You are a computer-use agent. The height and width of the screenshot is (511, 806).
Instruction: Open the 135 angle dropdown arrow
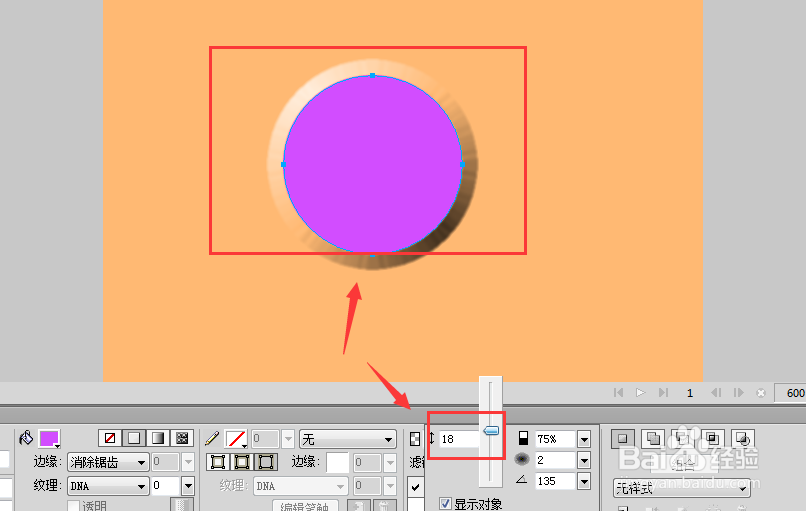click(584, 481)
